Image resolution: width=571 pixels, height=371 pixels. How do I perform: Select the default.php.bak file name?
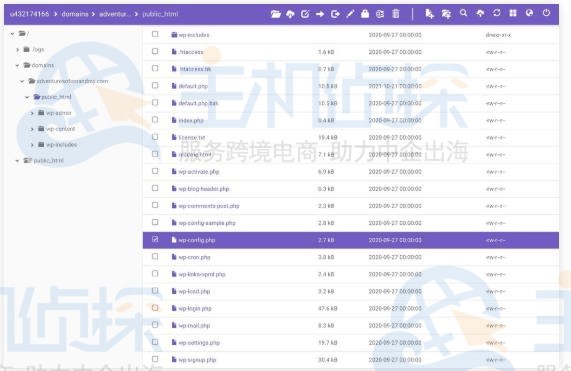(198, 103)
